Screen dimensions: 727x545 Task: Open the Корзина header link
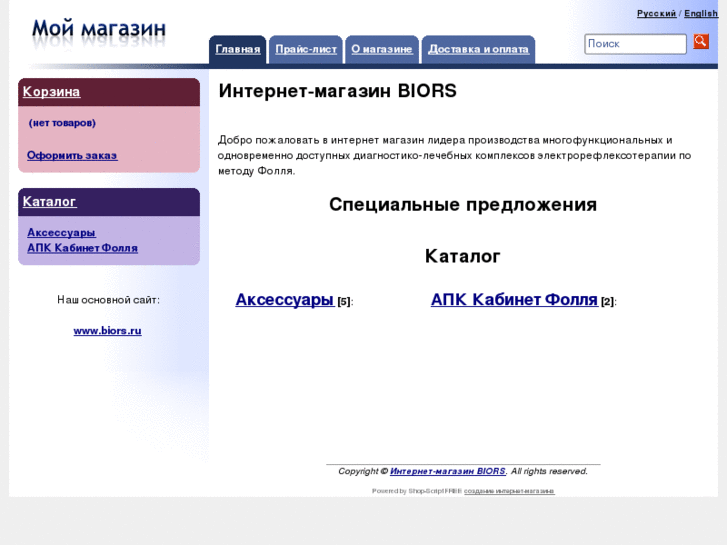tap(51, 92)
